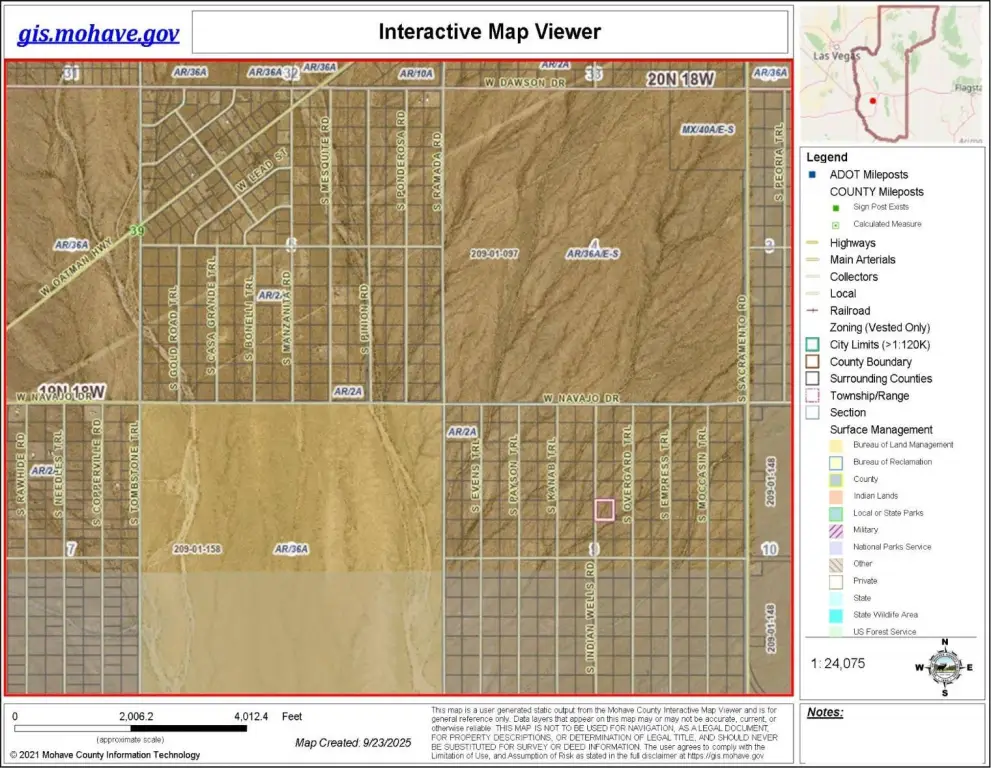
Task: Click the W Navajo Dr road label
Action: click(576, 398)
